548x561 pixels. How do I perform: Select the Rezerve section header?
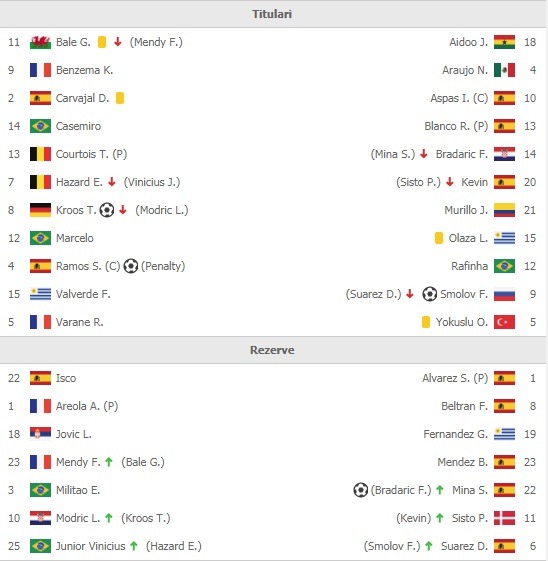(x=273, y=350)
